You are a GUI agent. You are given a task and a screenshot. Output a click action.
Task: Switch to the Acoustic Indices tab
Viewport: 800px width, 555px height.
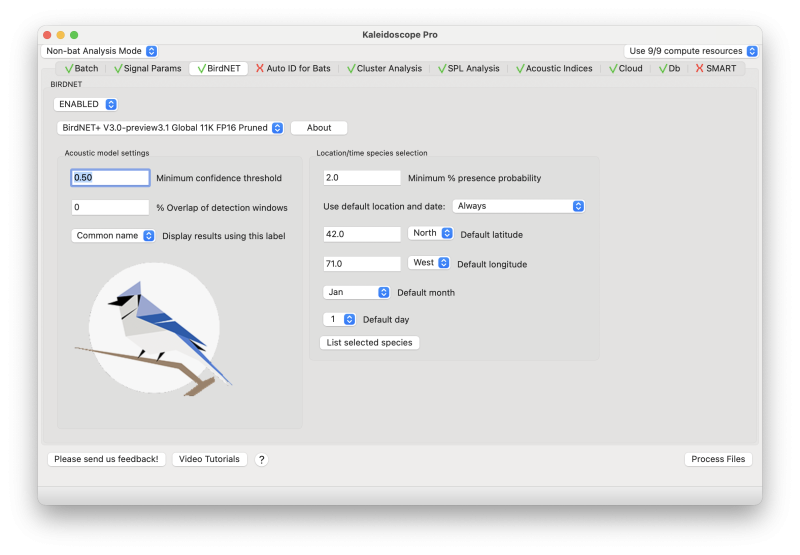(x=554, y=68)
